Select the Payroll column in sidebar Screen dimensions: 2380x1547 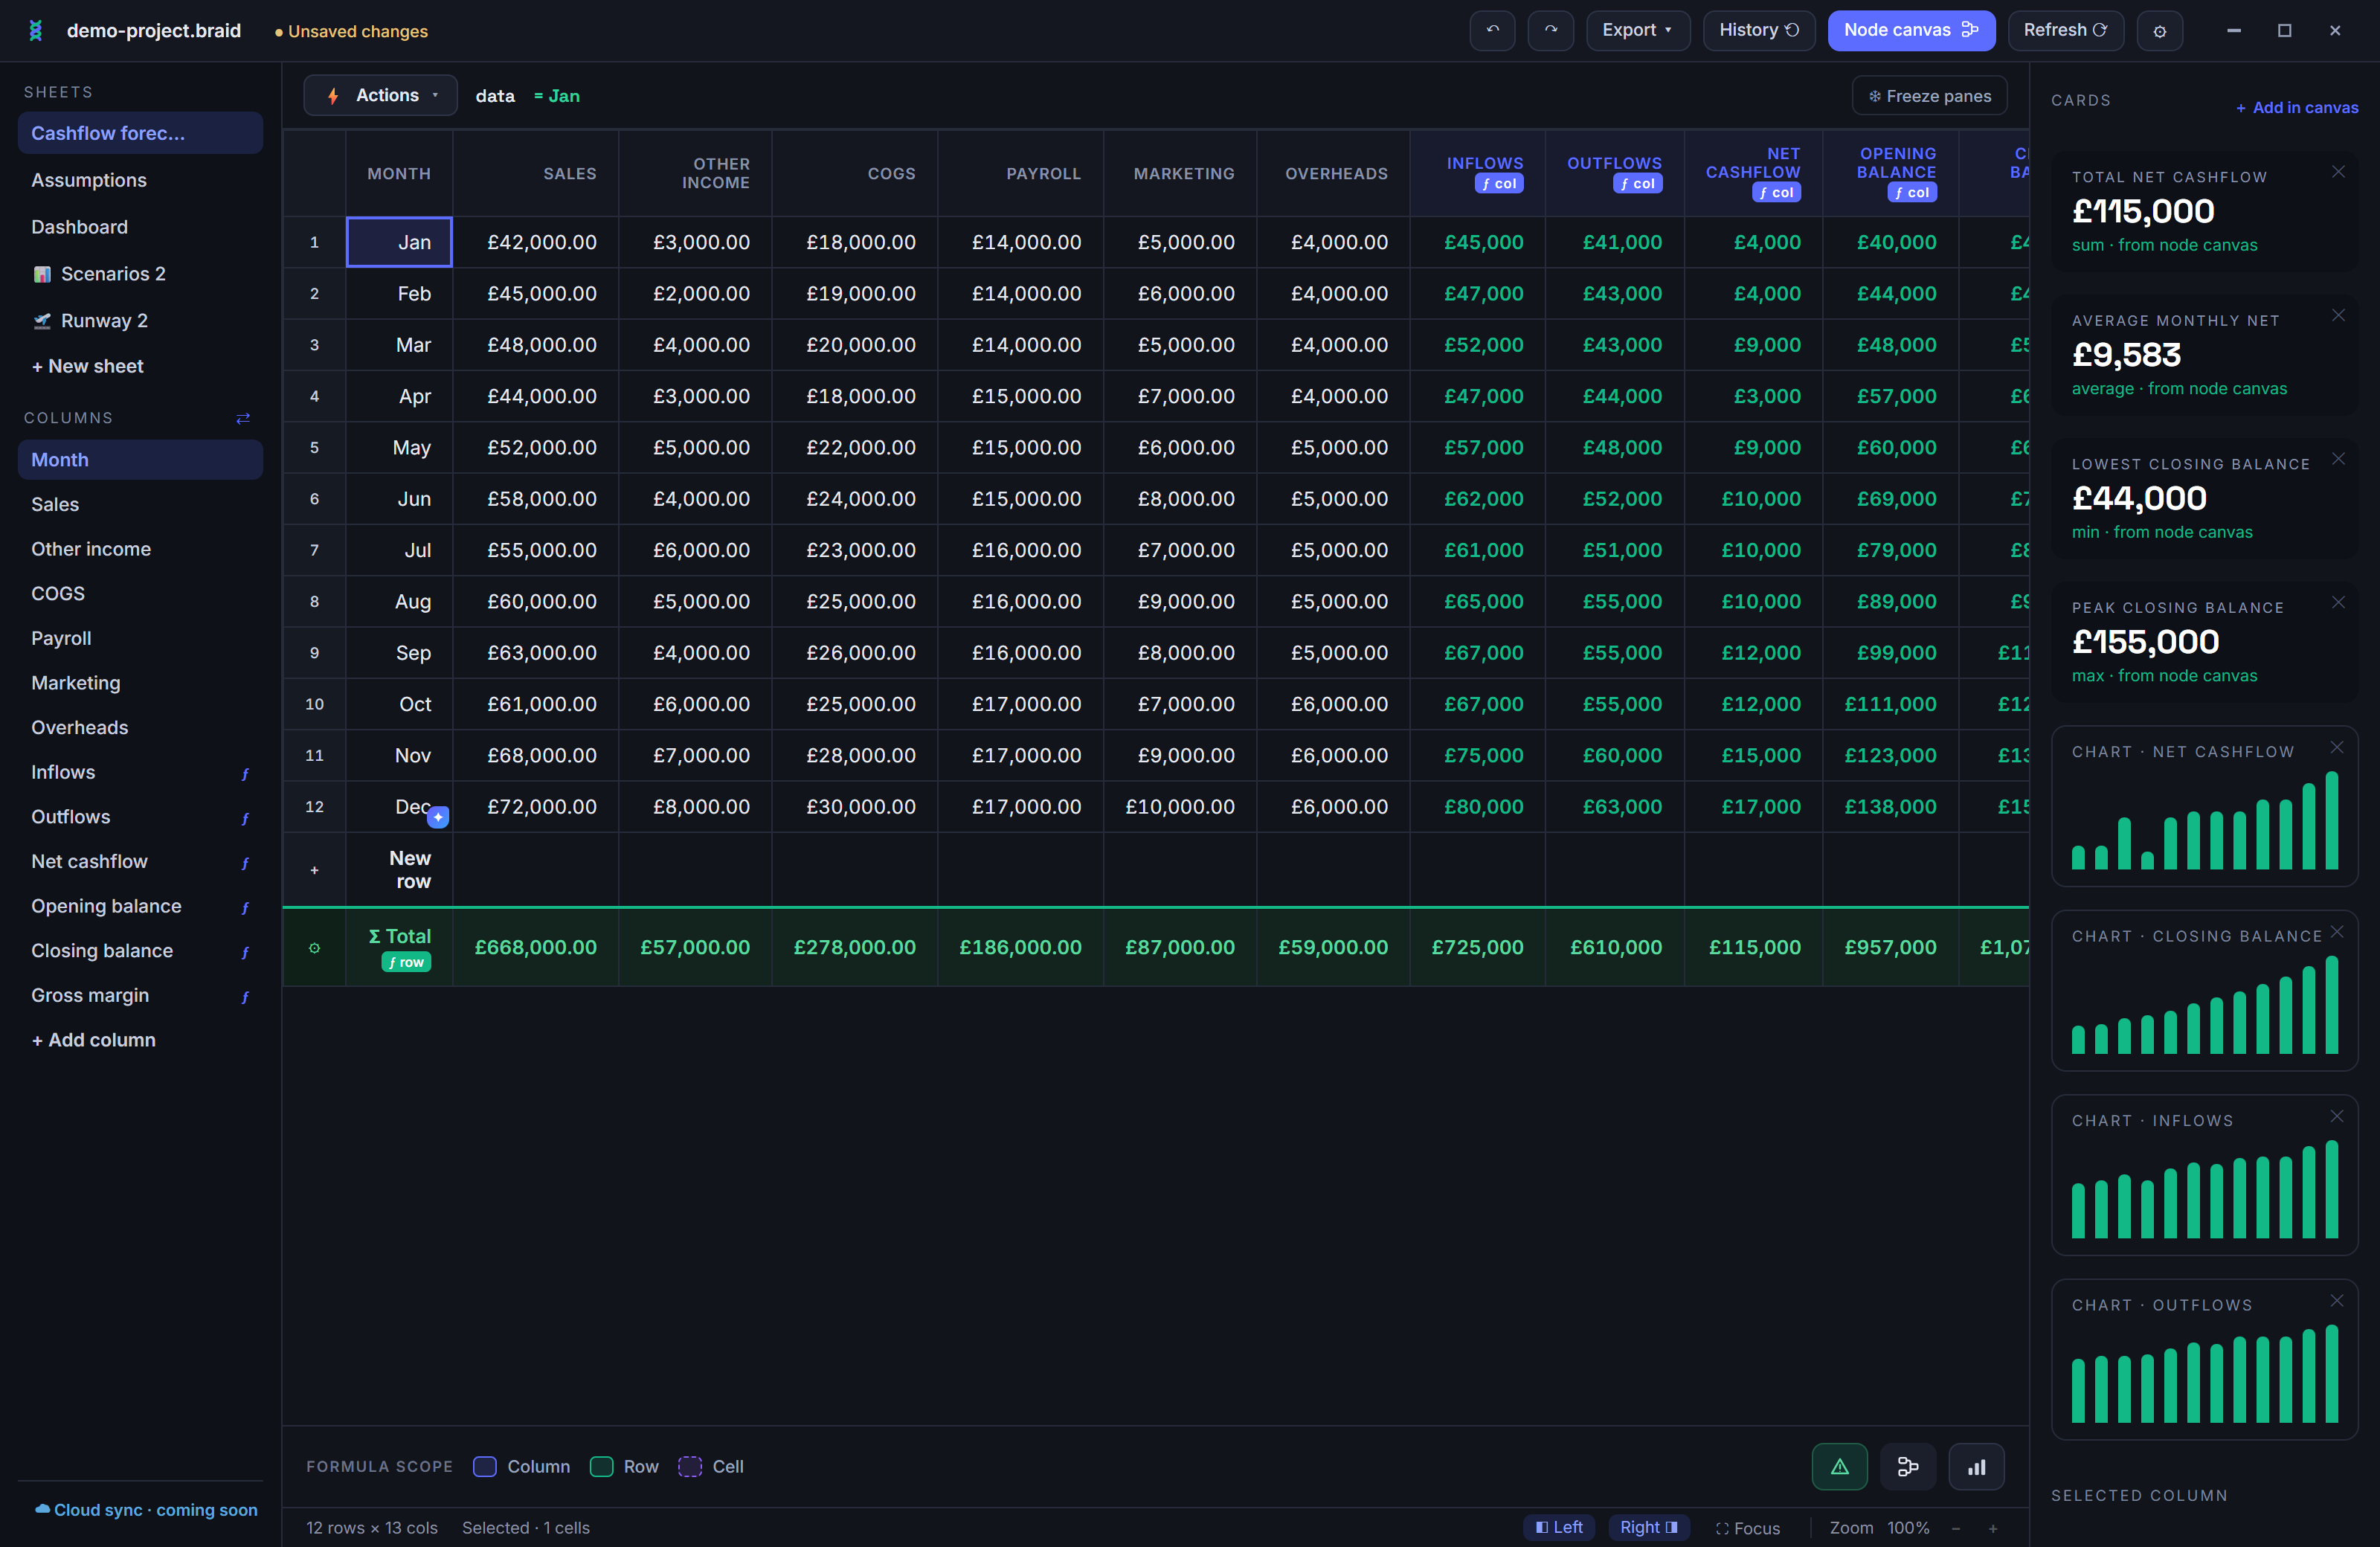coord(140,638)
